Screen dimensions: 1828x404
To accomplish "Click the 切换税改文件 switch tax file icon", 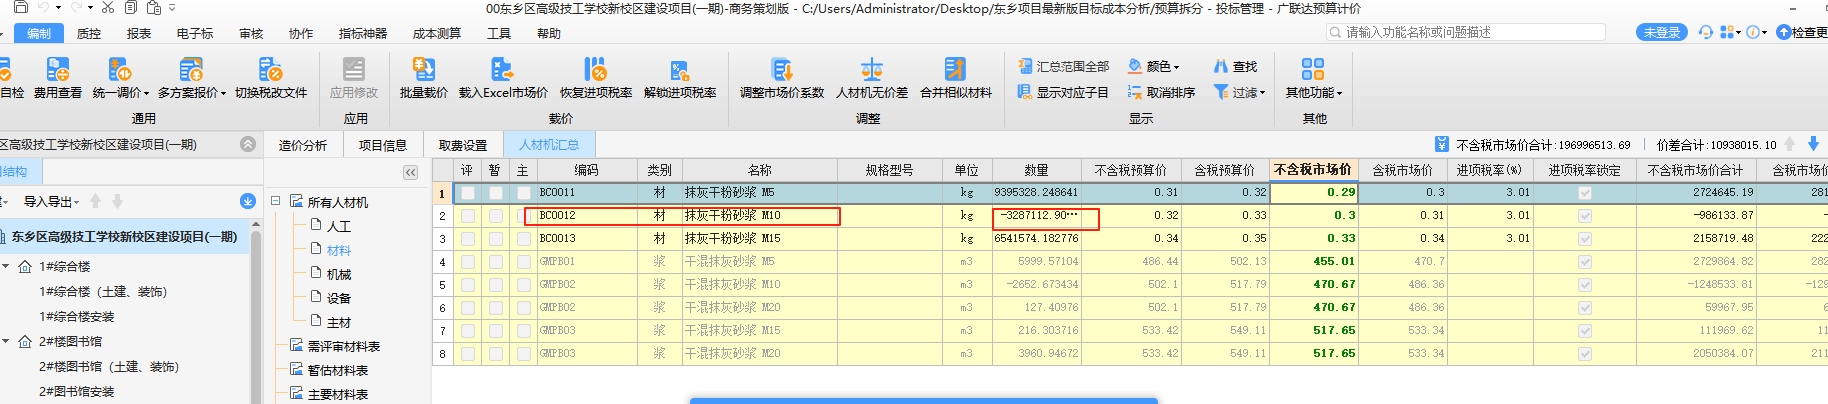I will coord(270,69).
